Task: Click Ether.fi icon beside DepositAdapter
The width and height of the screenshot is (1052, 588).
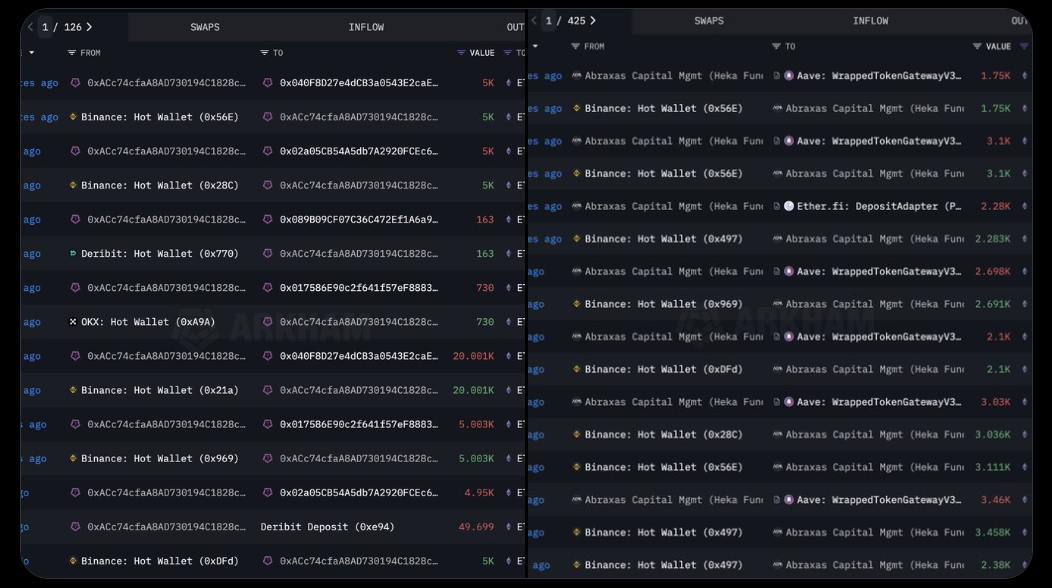Action: (789, 206)
